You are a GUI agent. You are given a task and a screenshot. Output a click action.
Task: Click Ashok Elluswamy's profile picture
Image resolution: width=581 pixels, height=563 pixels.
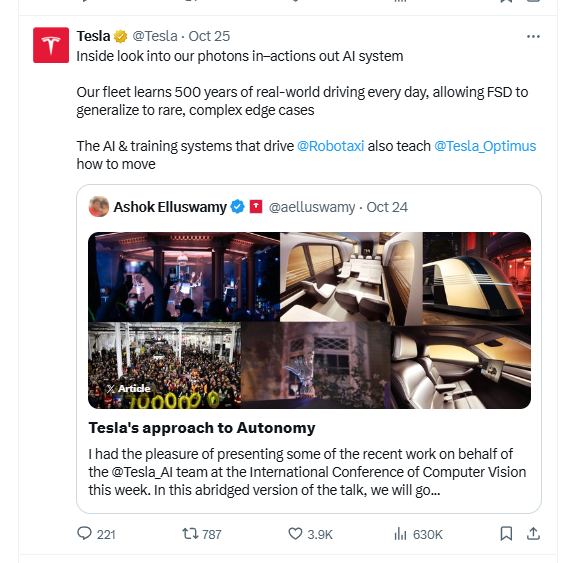click(x=99, y=207)
